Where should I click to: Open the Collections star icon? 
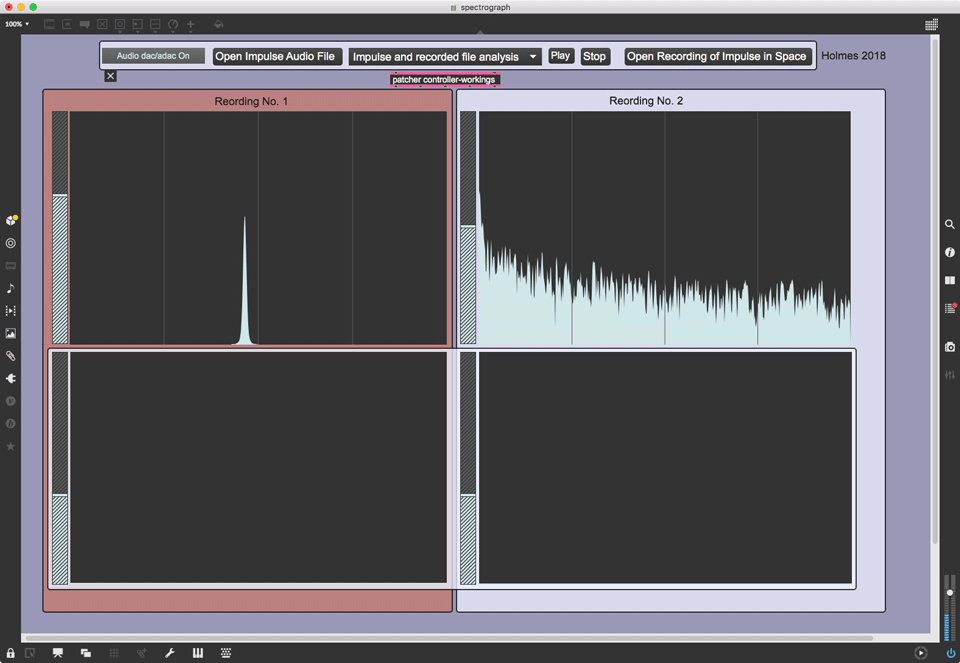pos(10,446)
